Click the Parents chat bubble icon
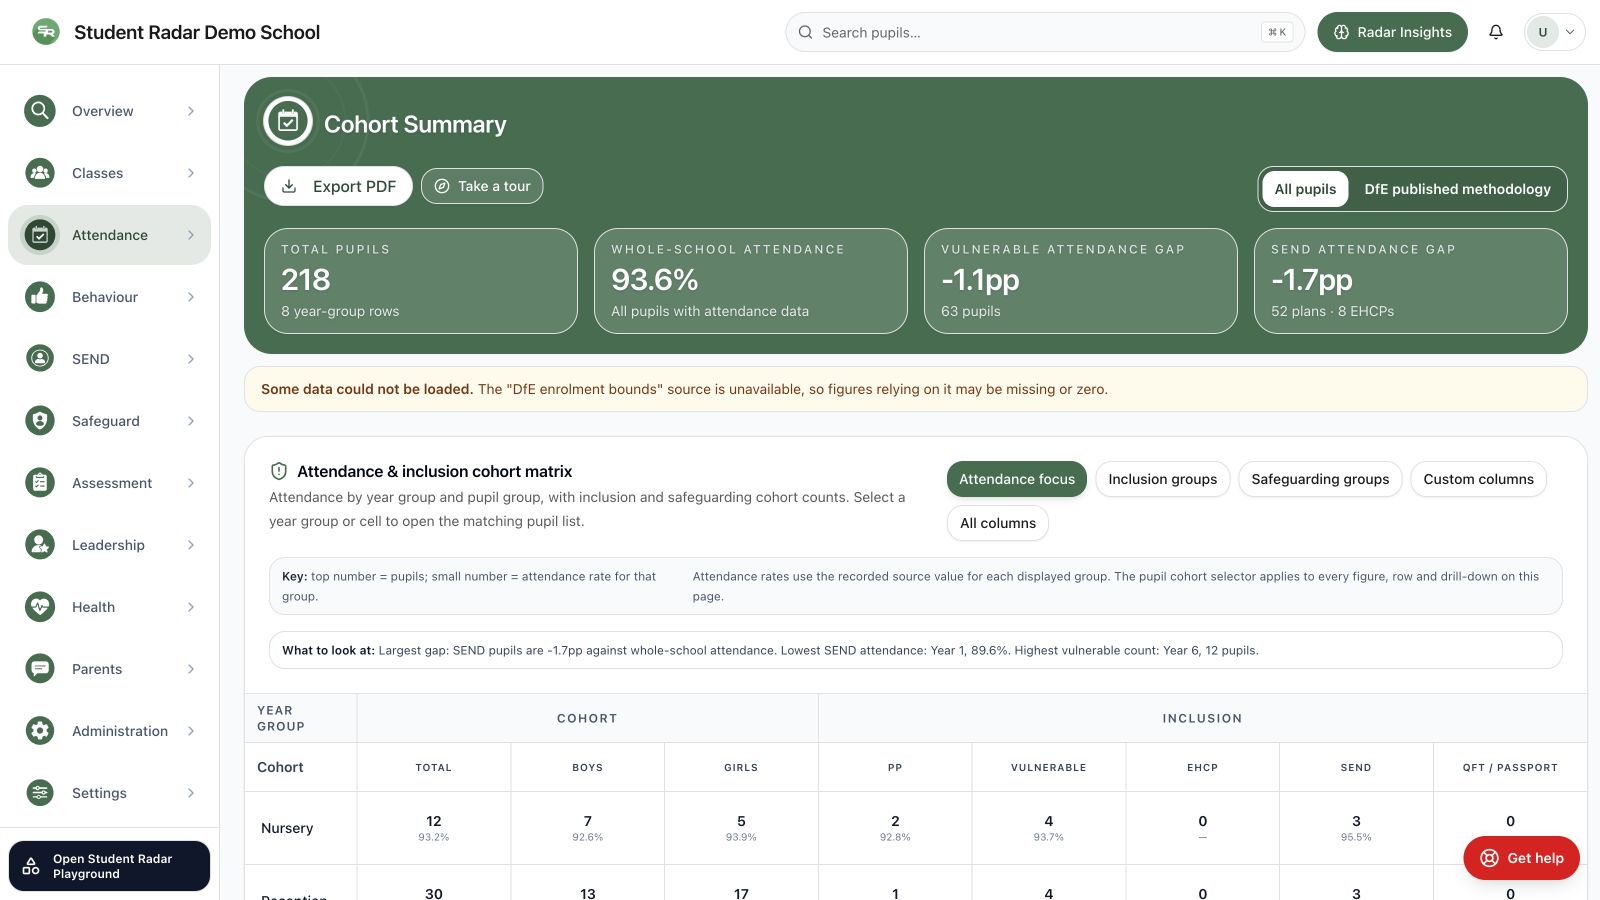The image size is (1600, 900). [40, 669]
